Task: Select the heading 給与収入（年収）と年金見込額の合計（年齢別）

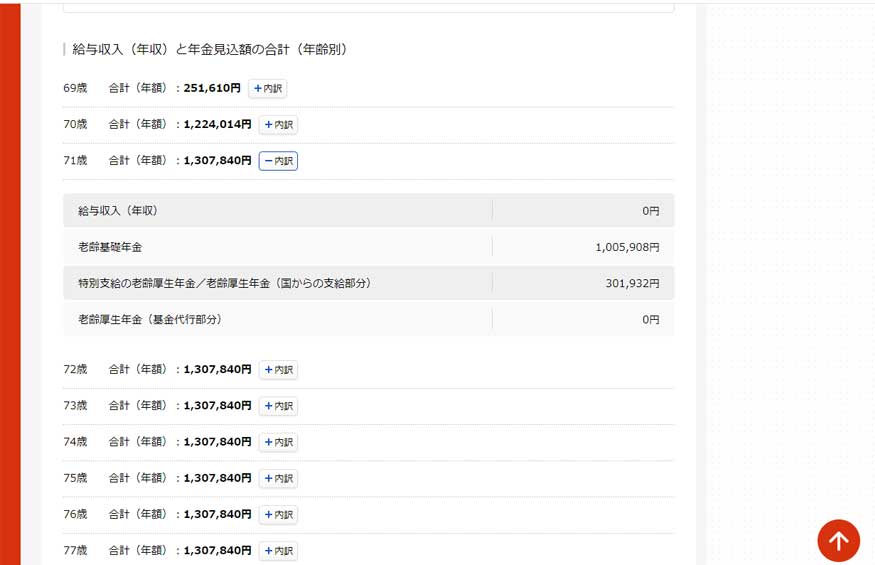Action: point(210,50)
